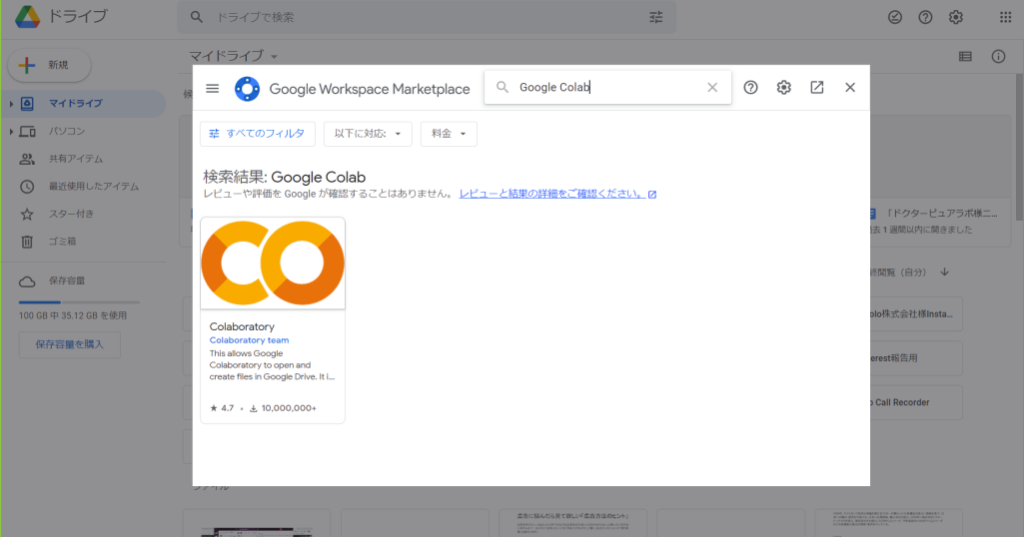Select マイドライブ in the sidebar
The width and height of the screenshot is (1024, 537).
[x=83, y=104]
